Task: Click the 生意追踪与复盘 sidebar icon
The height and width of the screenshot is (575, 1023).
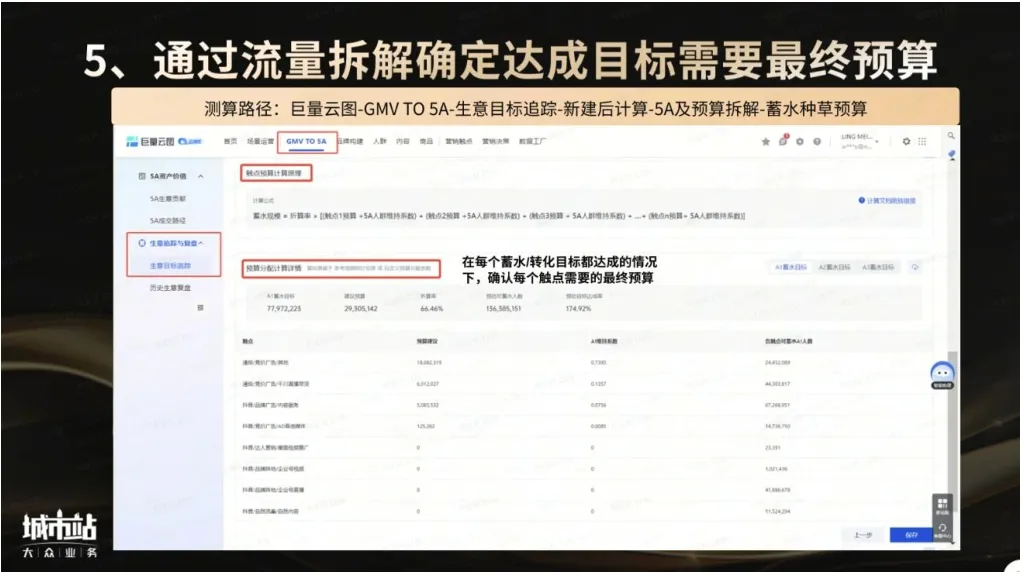Action: (x=142, y=243)
